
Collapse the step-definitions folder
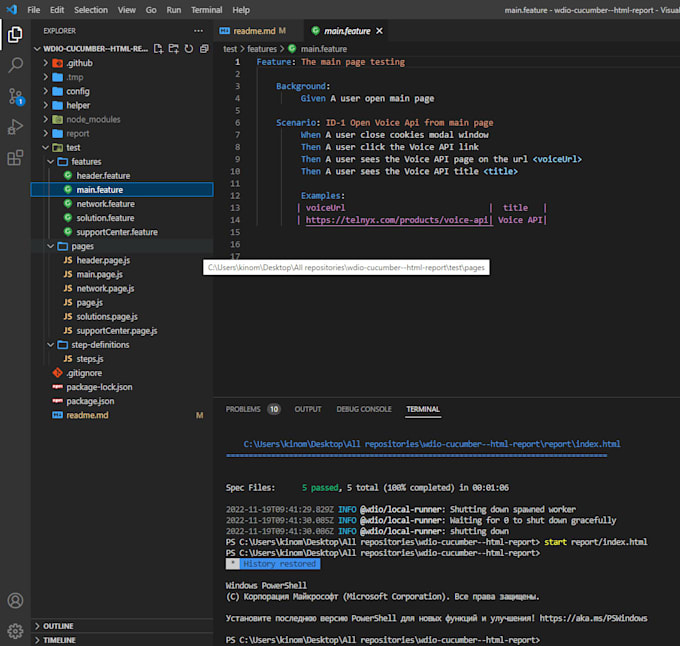point(122,345)
